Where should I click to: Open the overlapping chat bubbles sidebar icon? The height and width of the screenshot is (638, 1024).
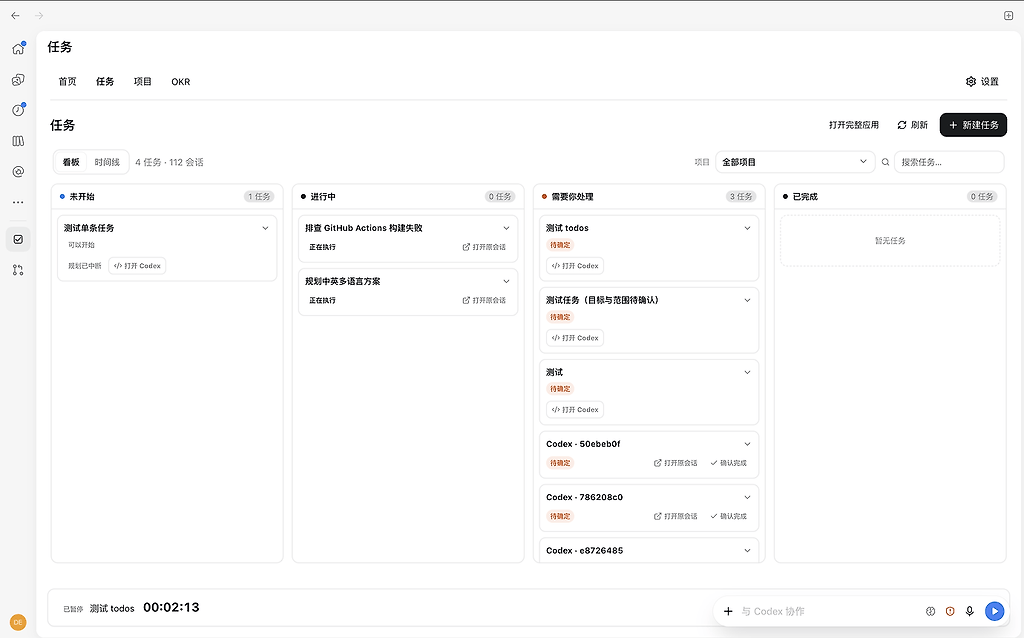tap(18, 80)
